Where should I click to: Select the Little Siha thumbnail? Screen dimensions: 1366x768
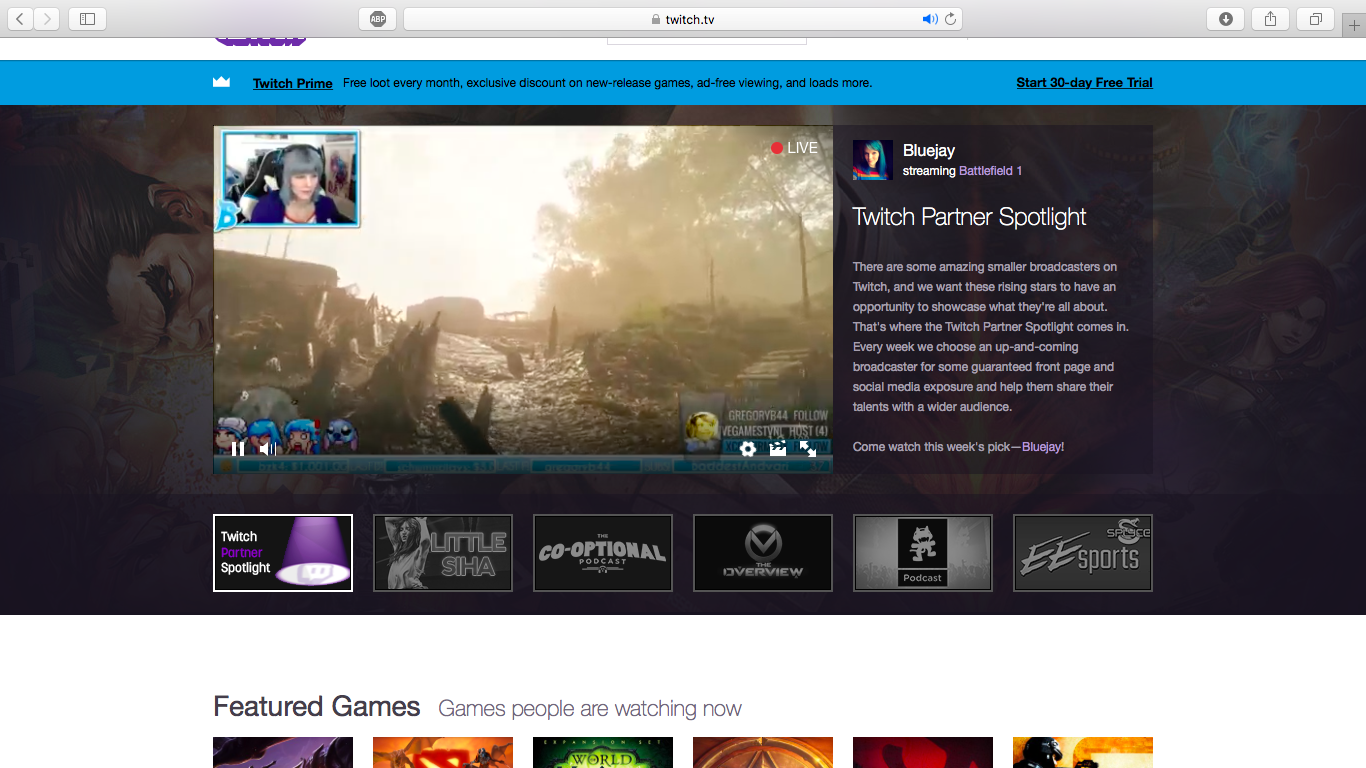[x=443, y=553]
